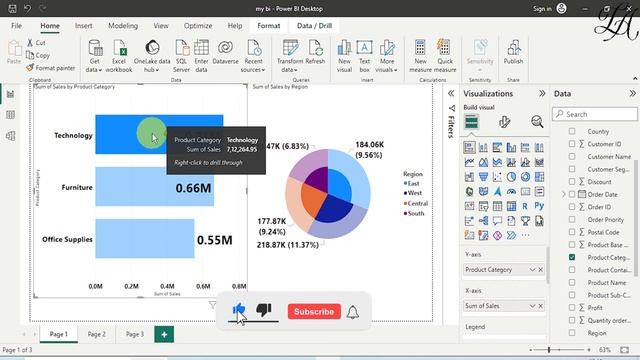Add the Matrix visual
The image size is (640, 360).
[511, 206]
